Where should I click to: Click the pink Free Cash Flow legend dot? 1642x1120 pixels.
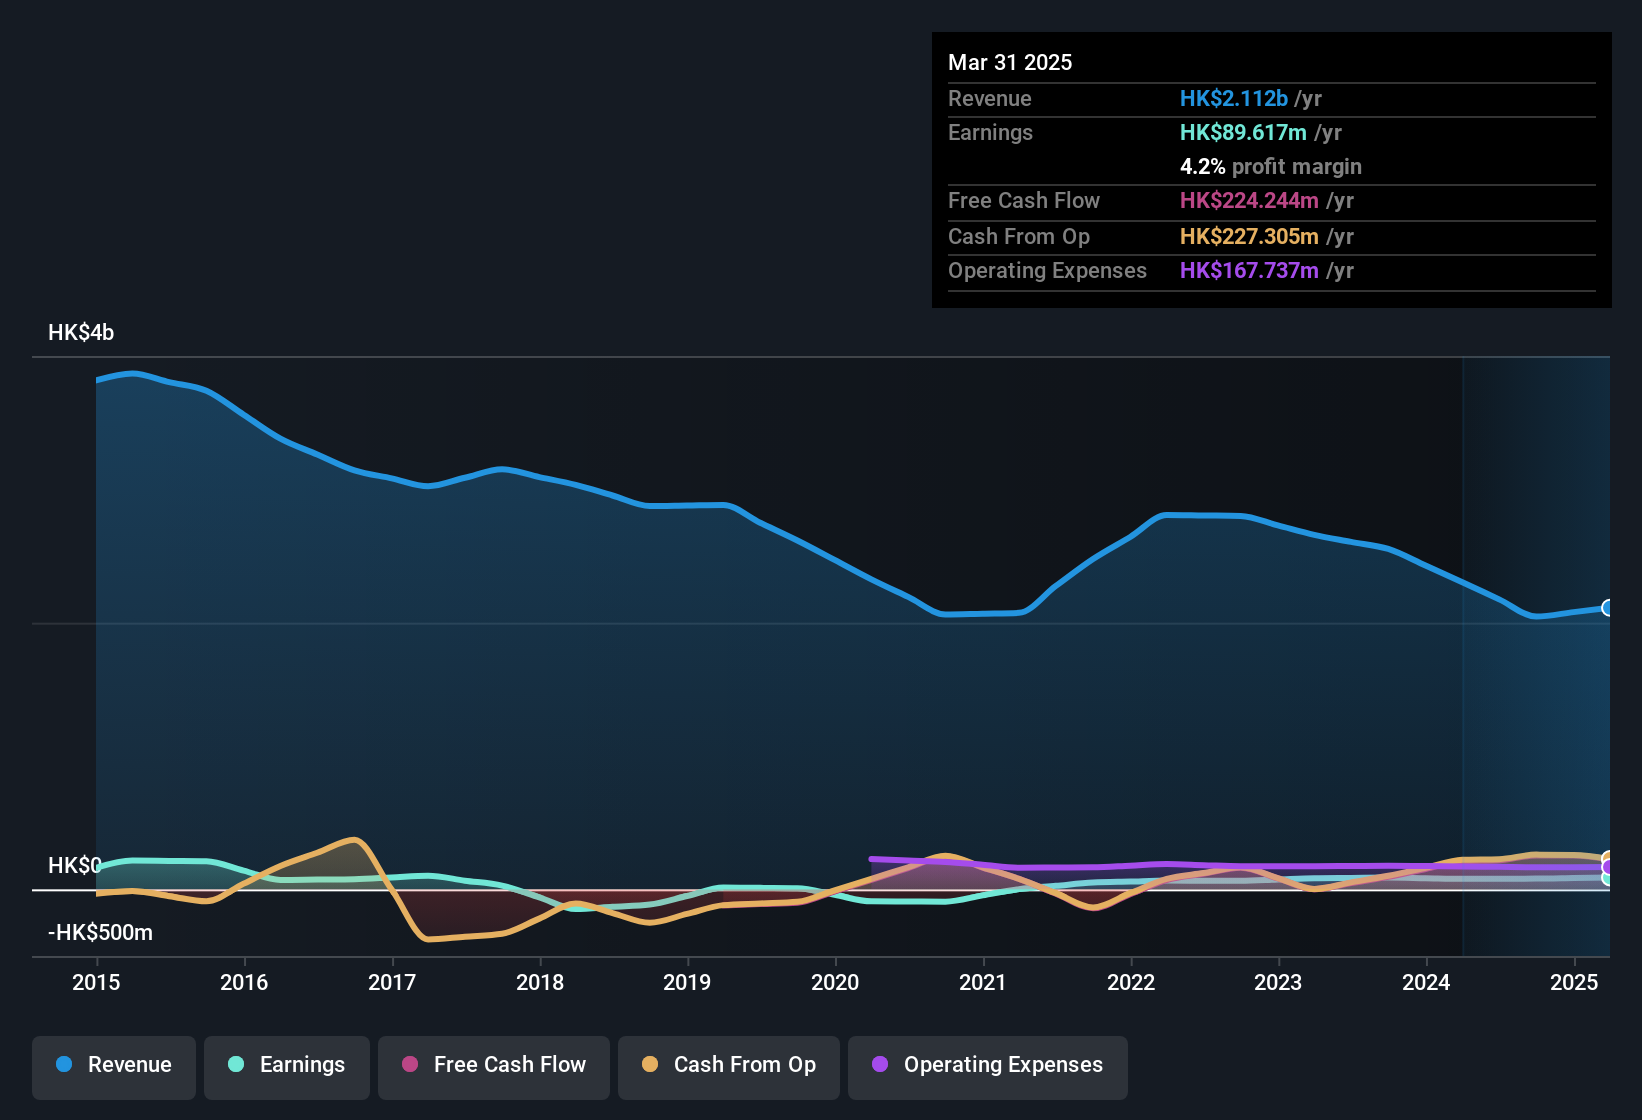pyautogui.click(x=409, y=1065)
